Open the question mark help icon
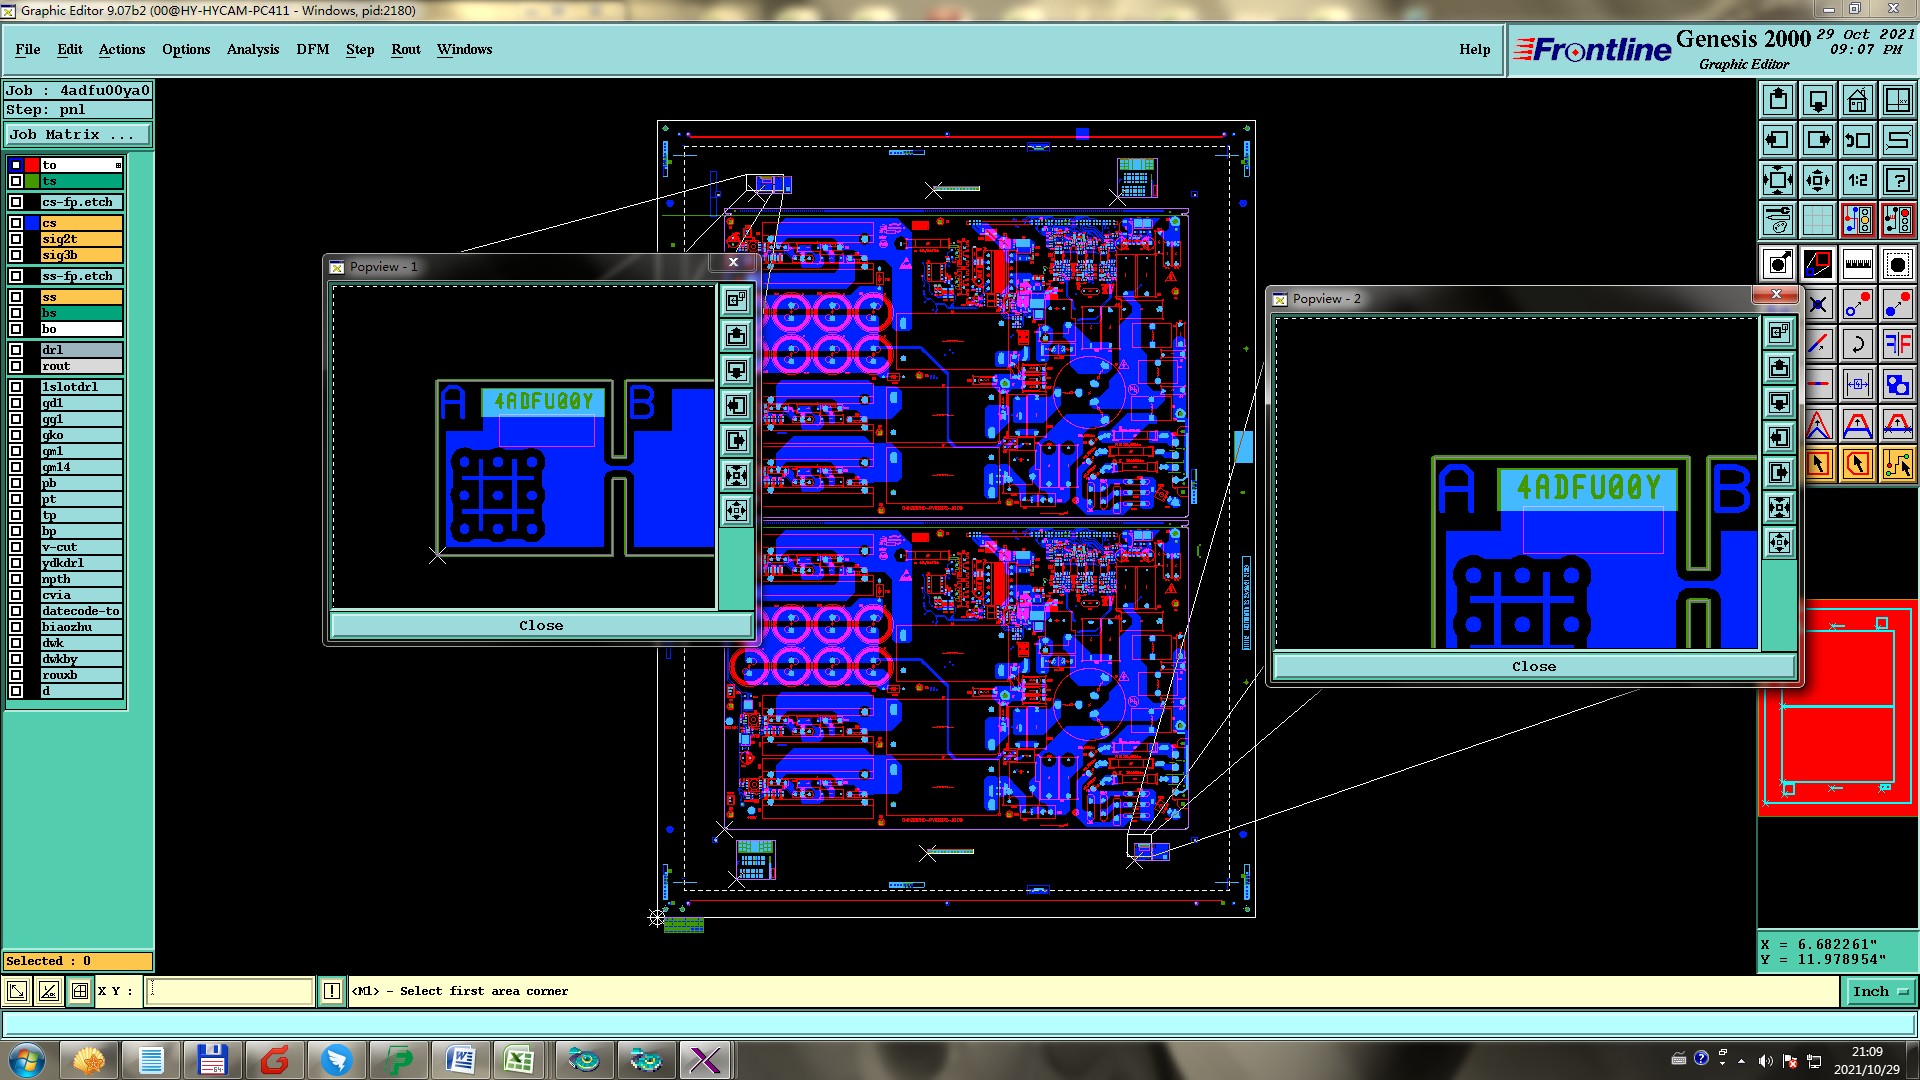This screenshot has width=1920, height=1080. [1897, 180]
